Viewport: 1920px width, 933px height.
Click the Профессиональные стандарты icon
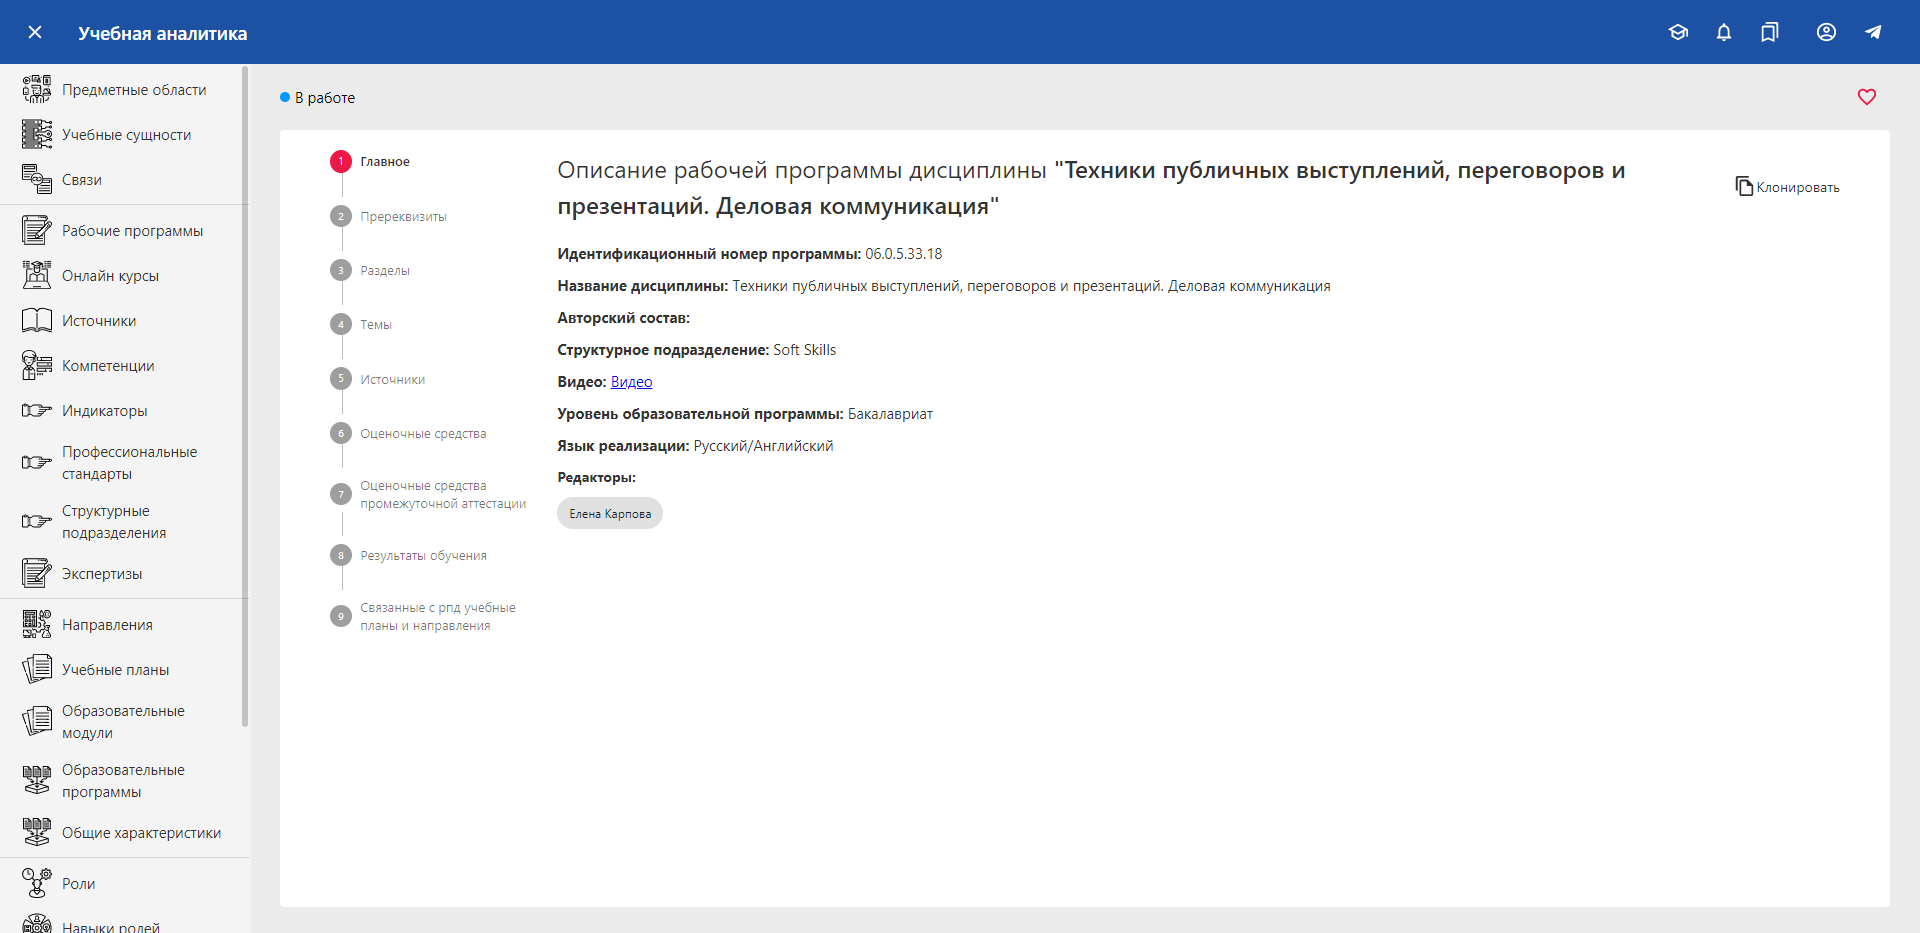click(x=37, y=462)
